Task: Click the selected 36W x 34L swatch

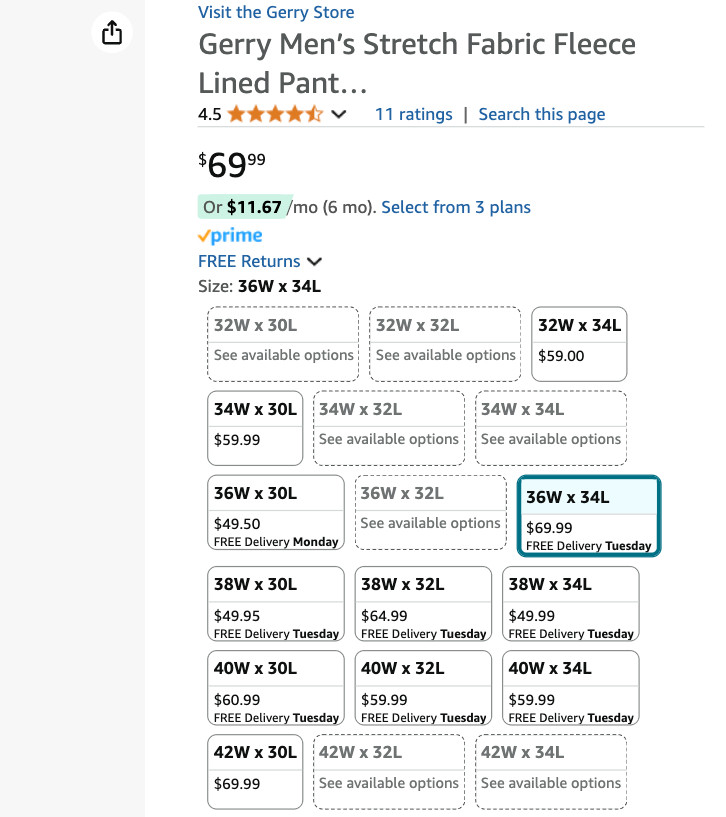Action: tap(589, 515)
